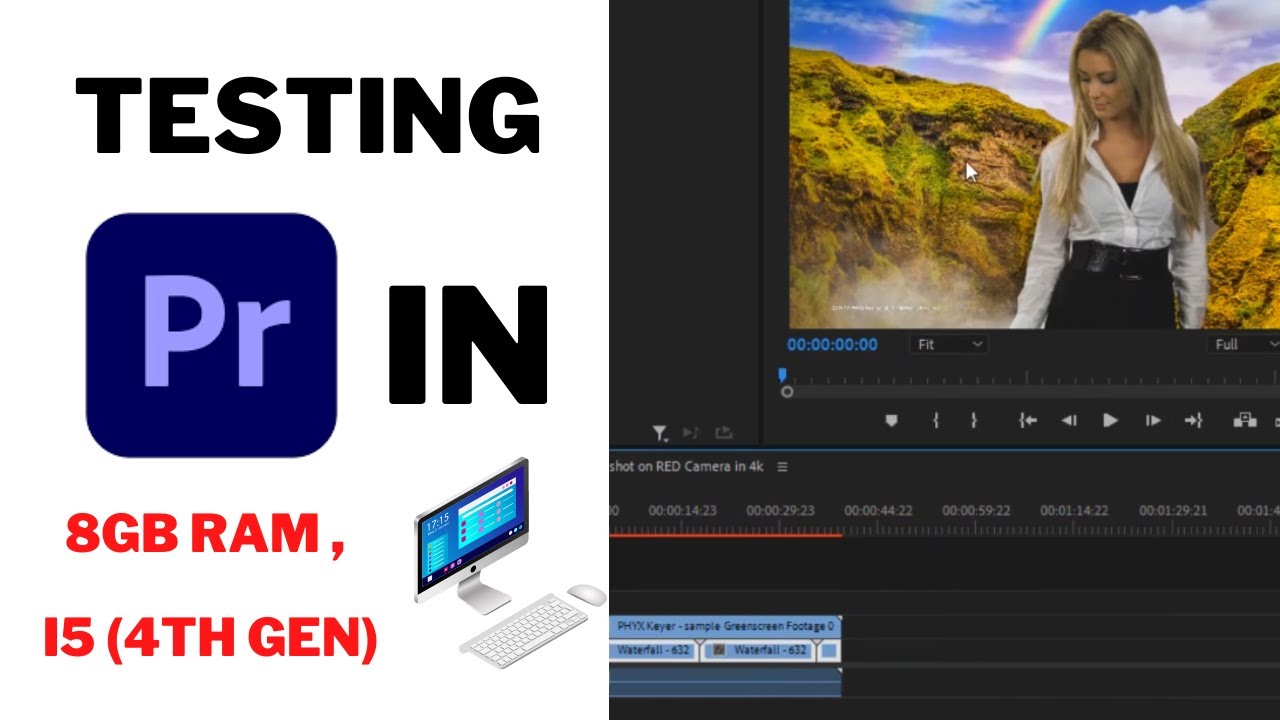Click the circular zoom handle below the playhead

787,392
